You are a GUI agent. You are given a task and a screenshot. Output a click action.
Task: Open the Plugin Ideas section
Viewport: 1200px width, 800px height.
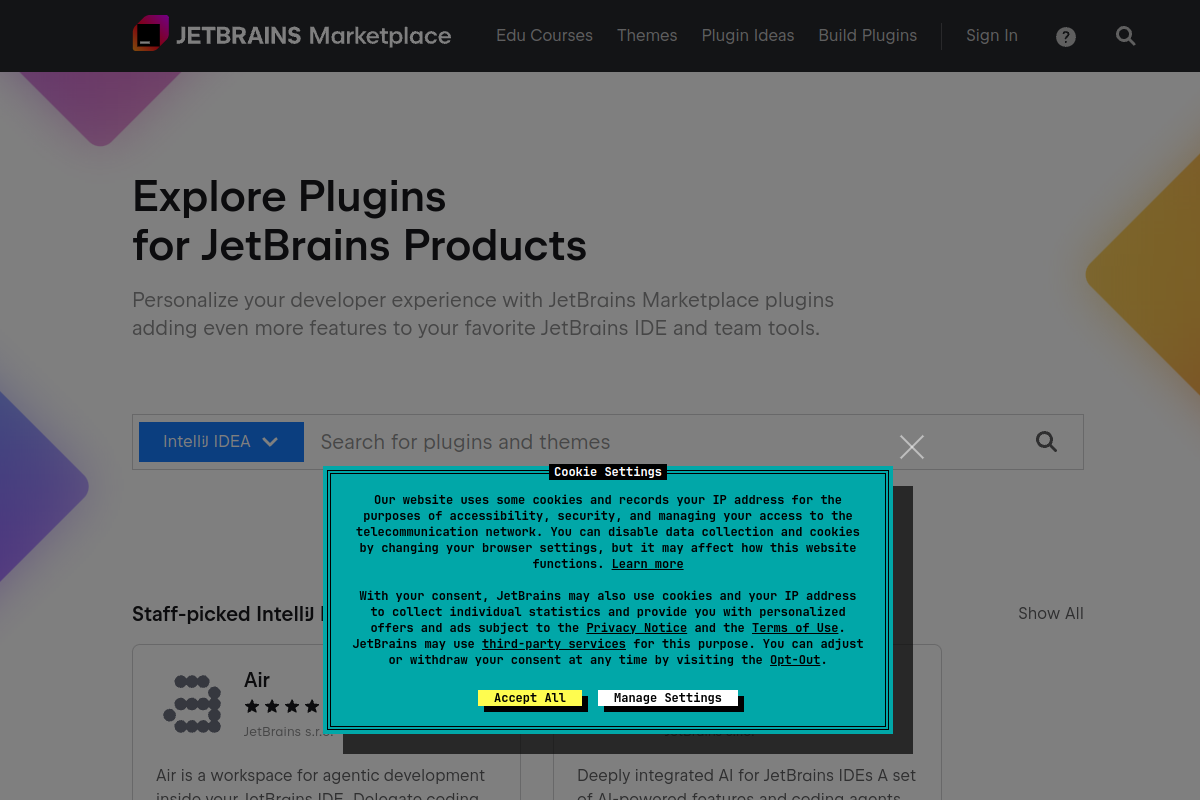click(748, 35)
